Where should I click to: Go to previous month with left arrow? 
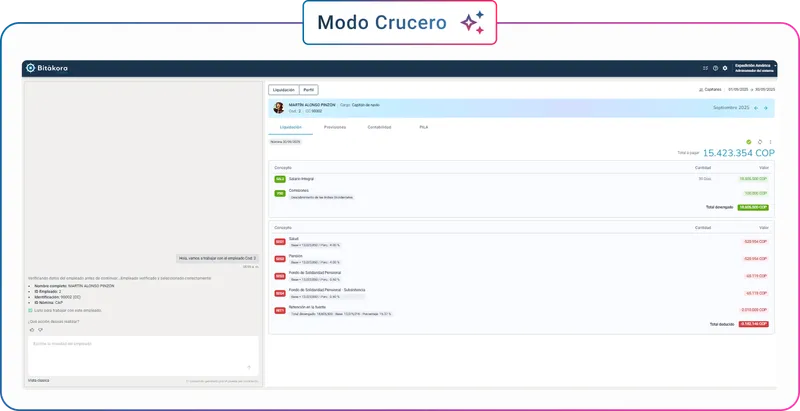756,108
